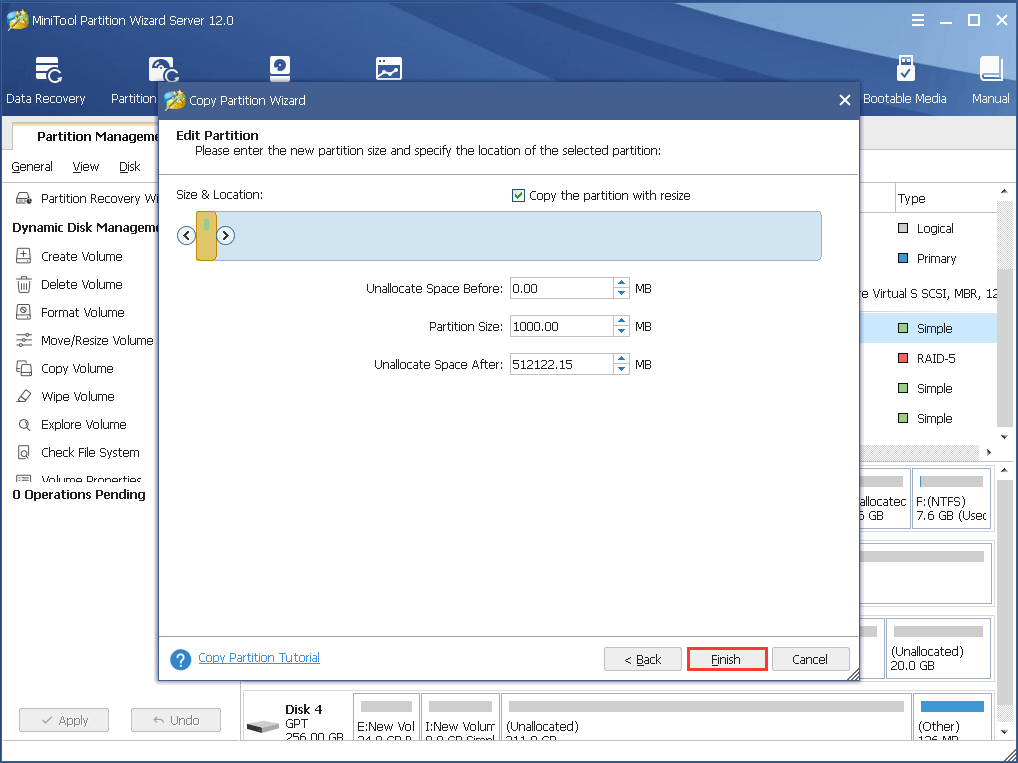Click the partition size location bar
The height and width of the screenshot is (763, 1018).
click(x=509, y=236)
